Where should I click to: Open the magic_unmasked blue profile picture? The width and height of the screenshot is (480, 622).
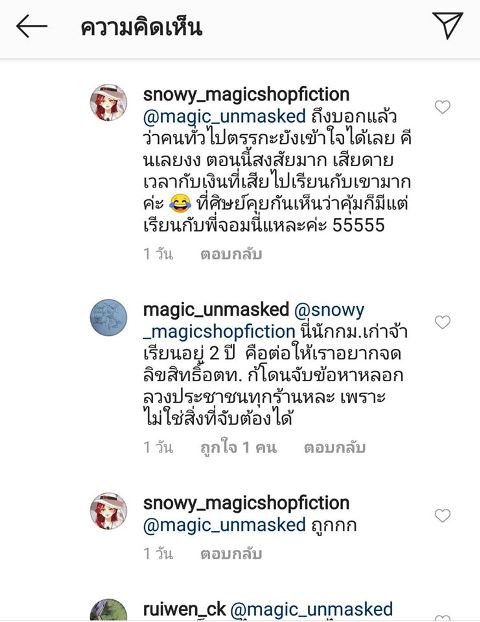pos(109,317)
